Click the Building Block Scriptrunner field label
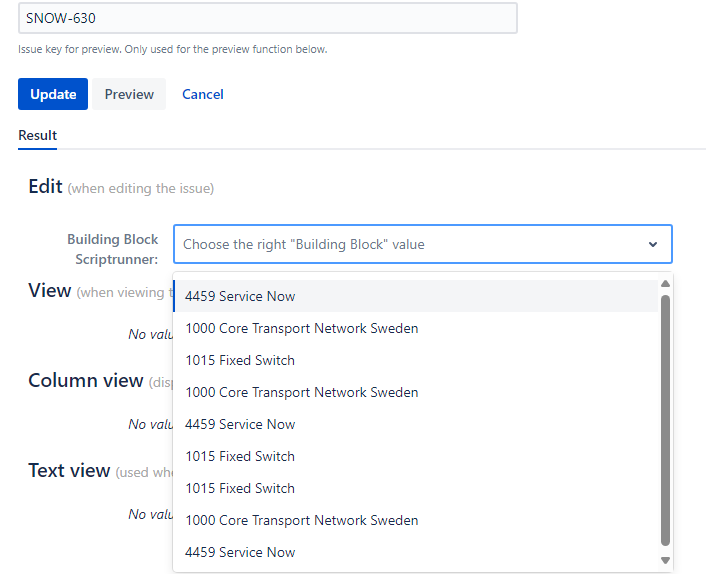706x579 pixels. click(x=113, y=249)
